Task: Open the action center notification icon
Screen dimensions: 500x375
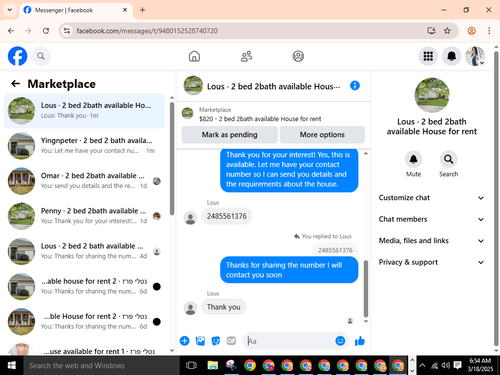Action: [457, 365]
